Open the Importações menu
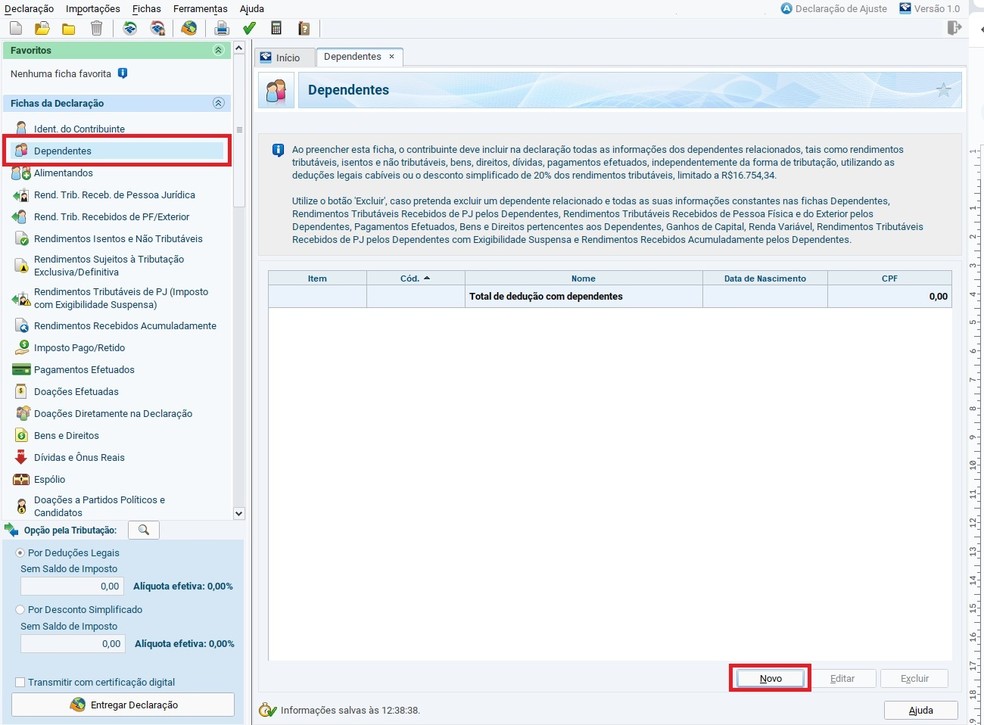984x725 pixels. 93,9
